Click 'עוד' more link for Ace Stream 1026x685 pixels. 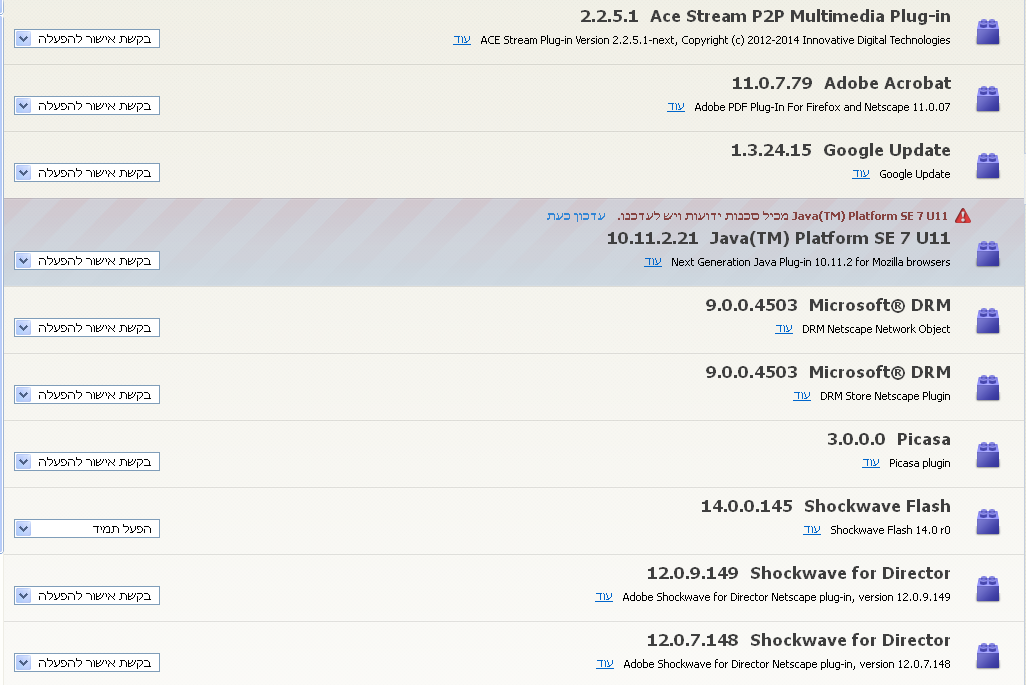[x=462, y=39]
